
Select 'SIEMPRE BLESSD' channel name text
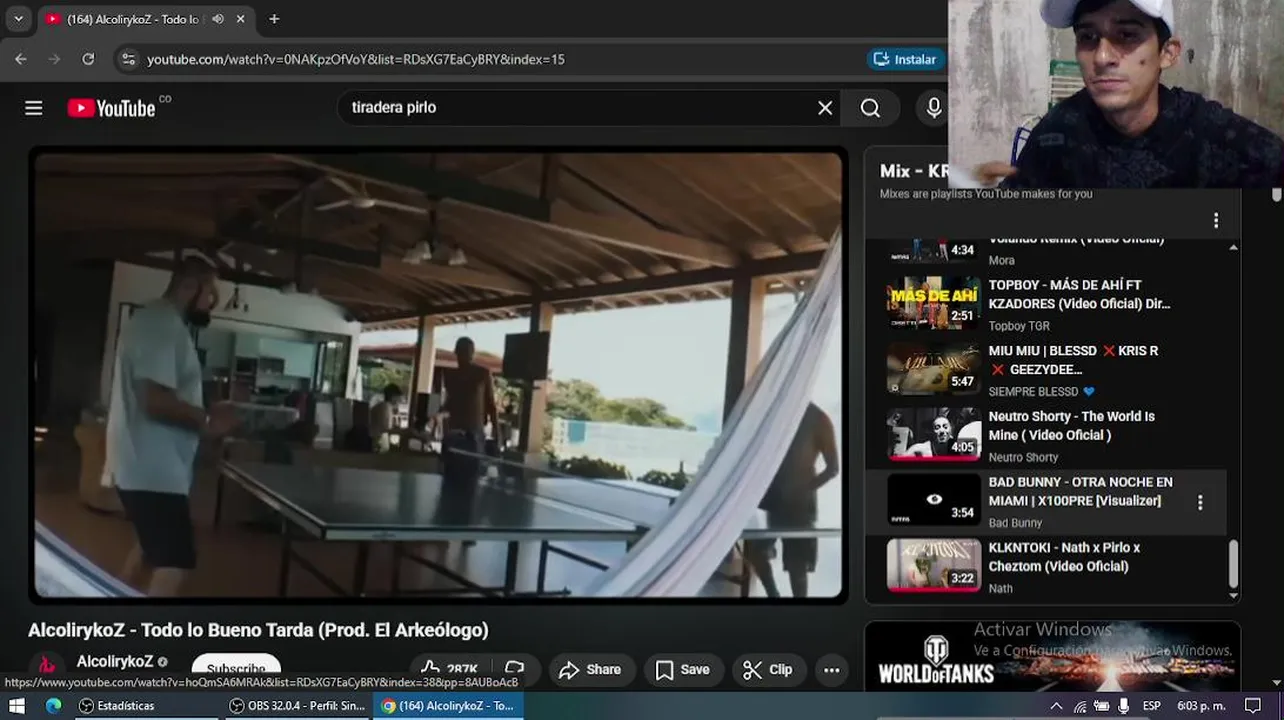tap(1033, 392)
